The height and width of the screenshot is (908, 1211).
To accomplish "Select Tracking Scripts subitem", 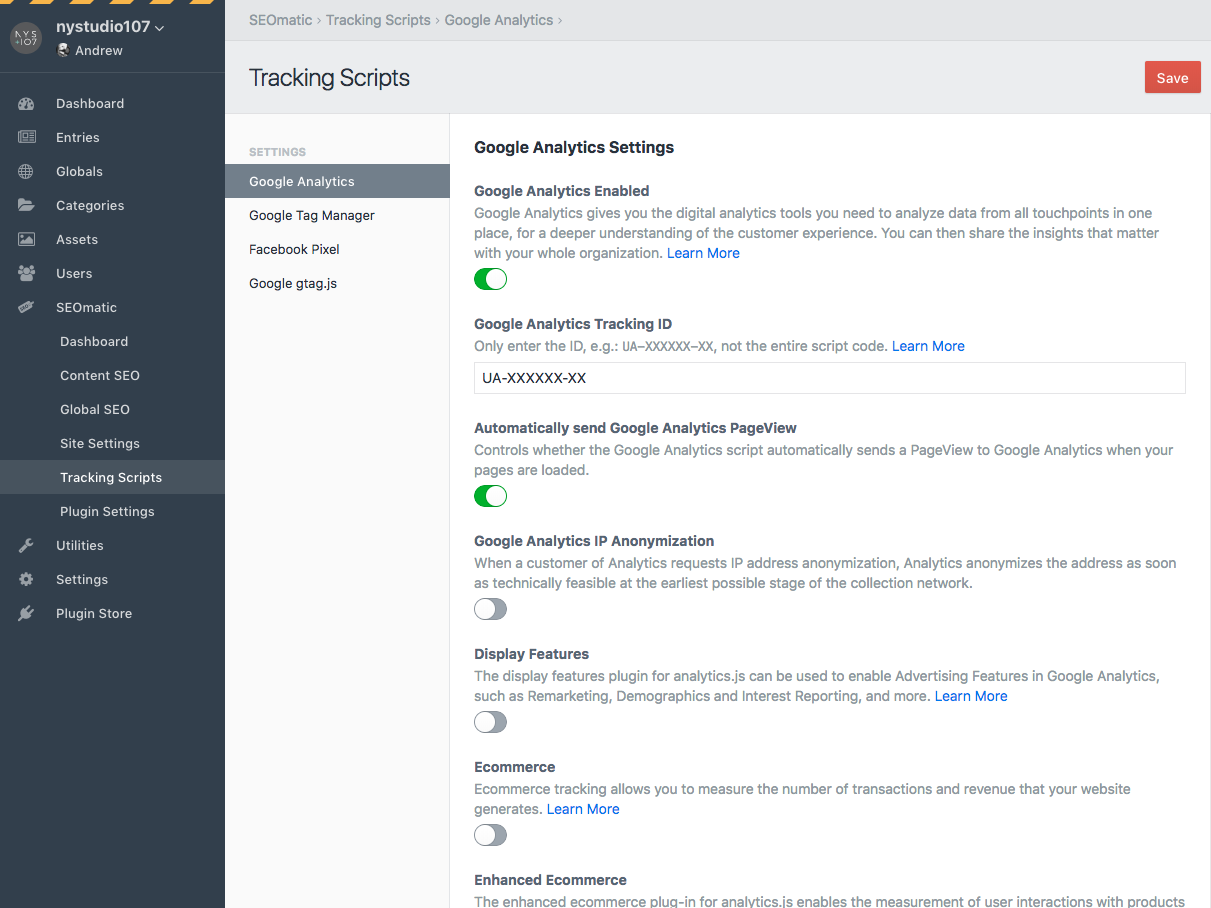I will (112, 477).
